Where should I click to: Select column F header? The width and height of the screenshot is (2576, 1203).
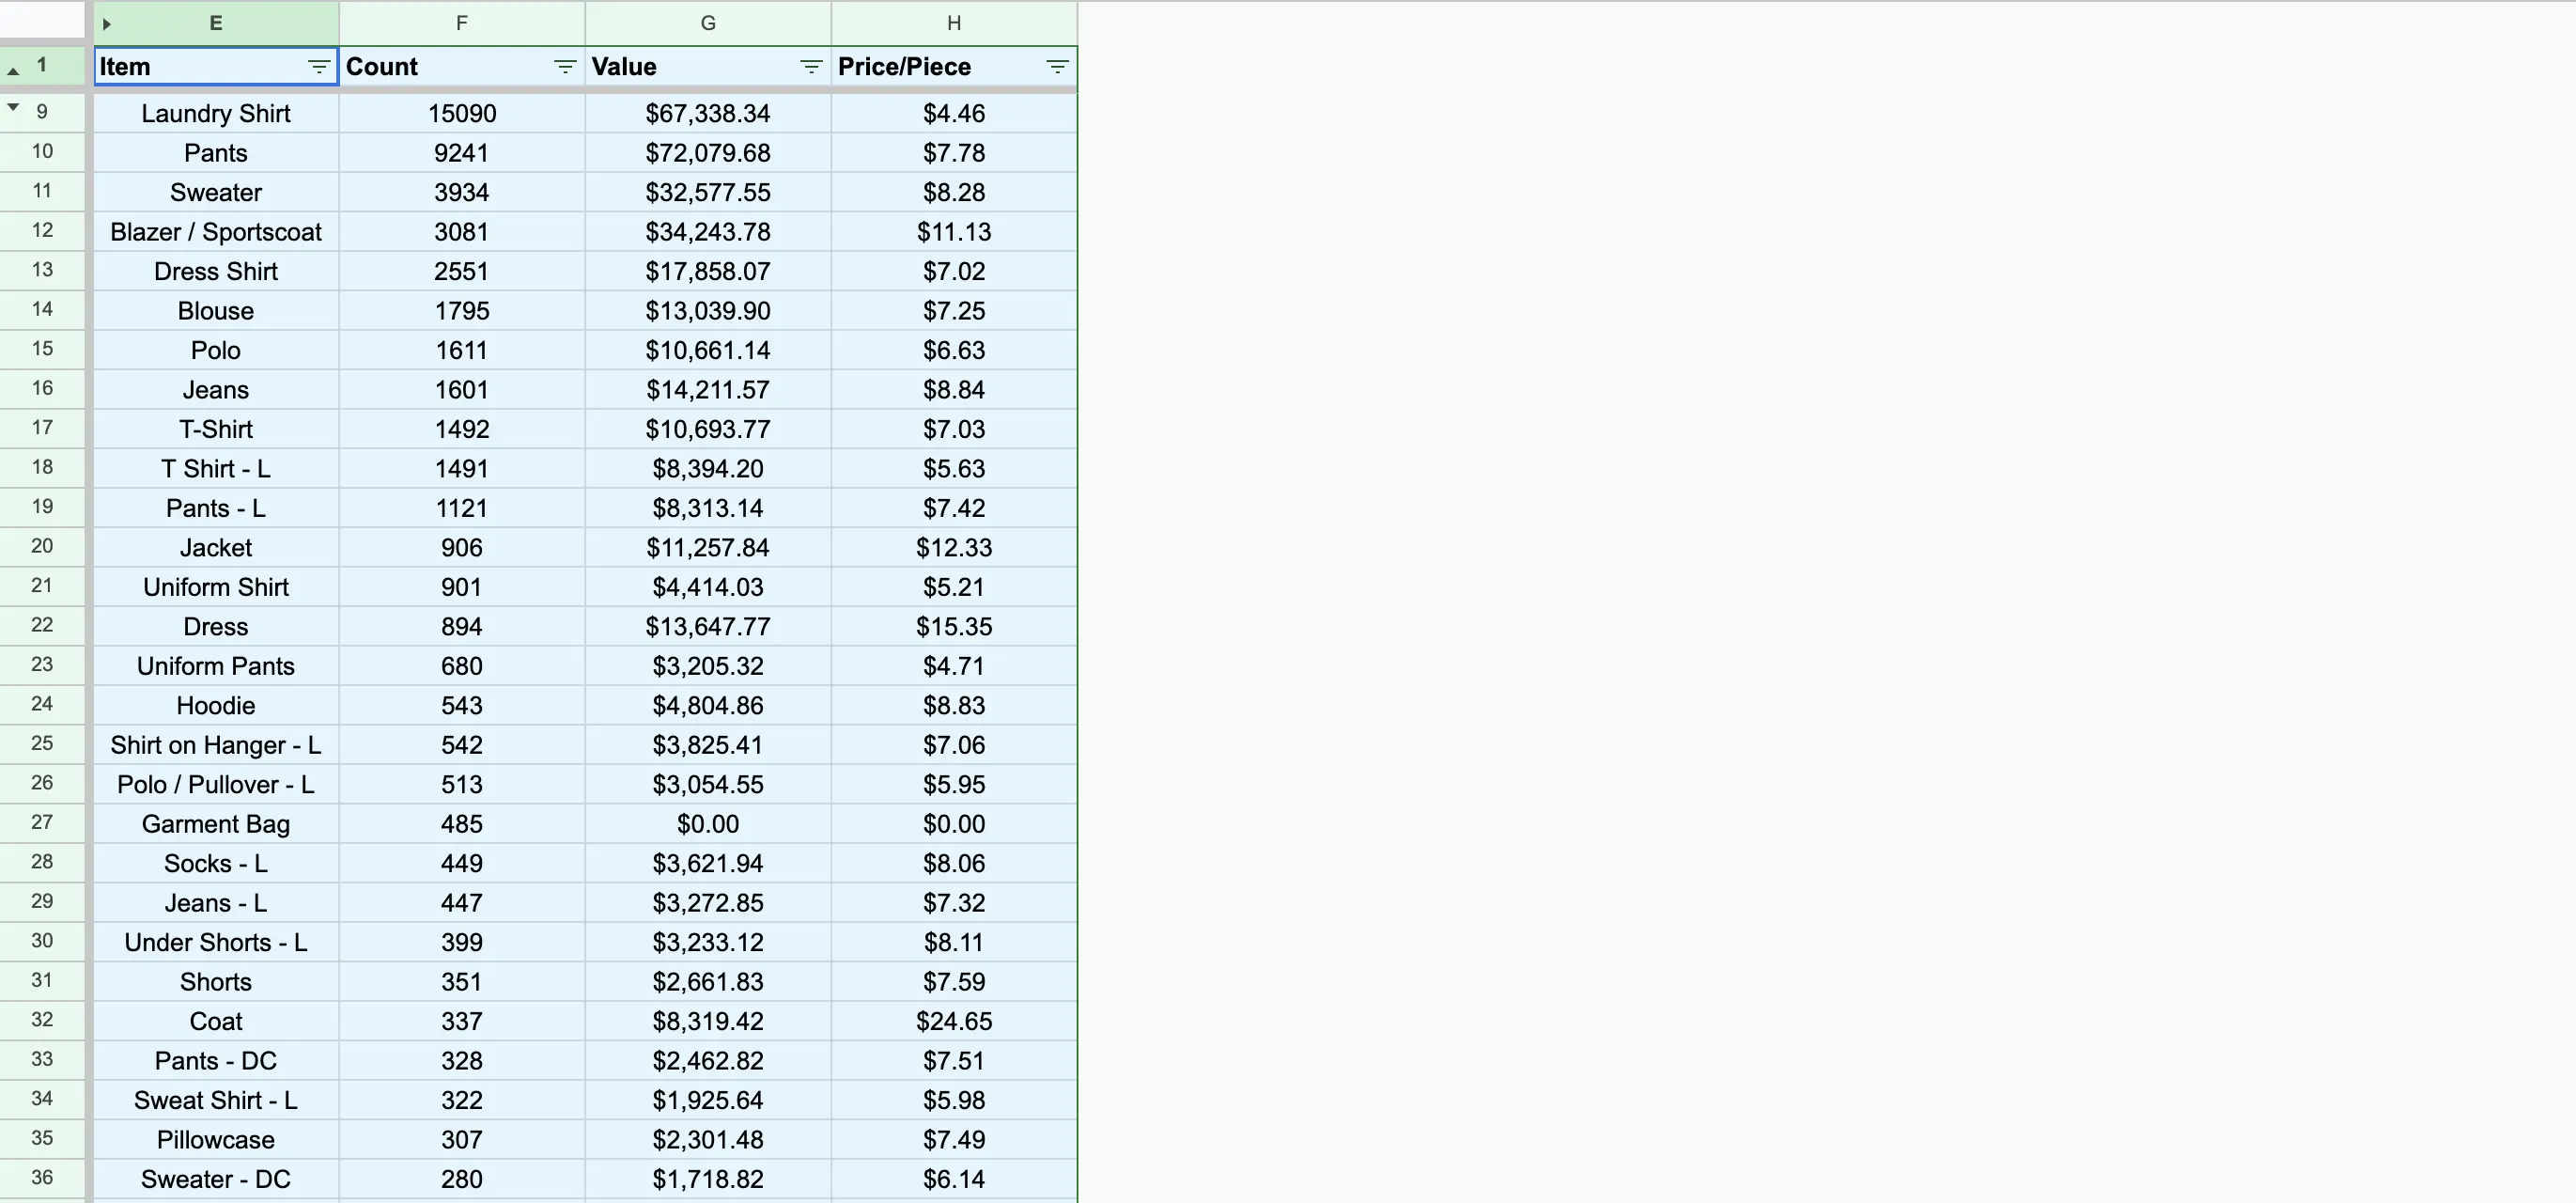click(x=461, y=23)
